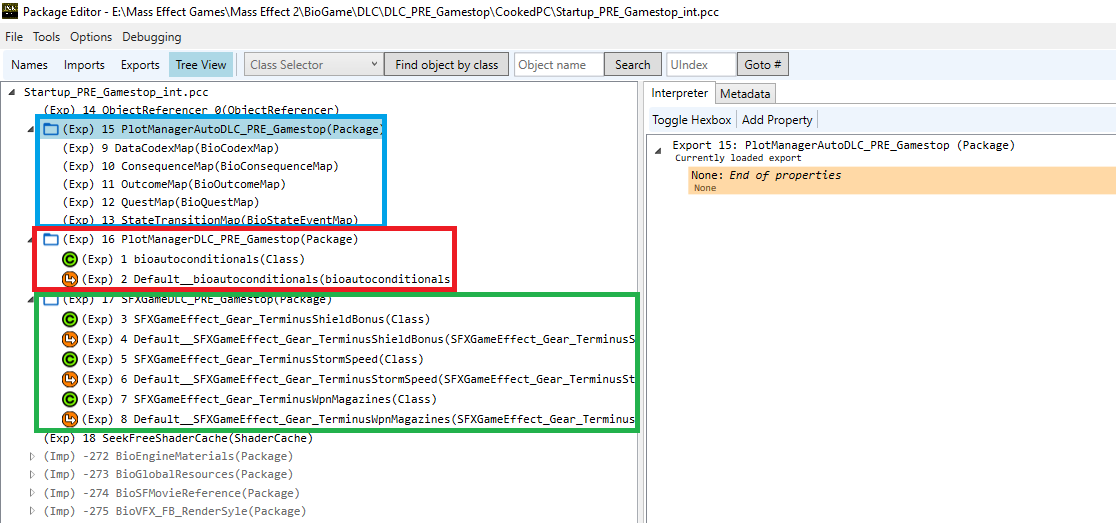1116x523 pixels.
Task: Select BioSFMovieReference import -274 row
Action: pos(172,493)
